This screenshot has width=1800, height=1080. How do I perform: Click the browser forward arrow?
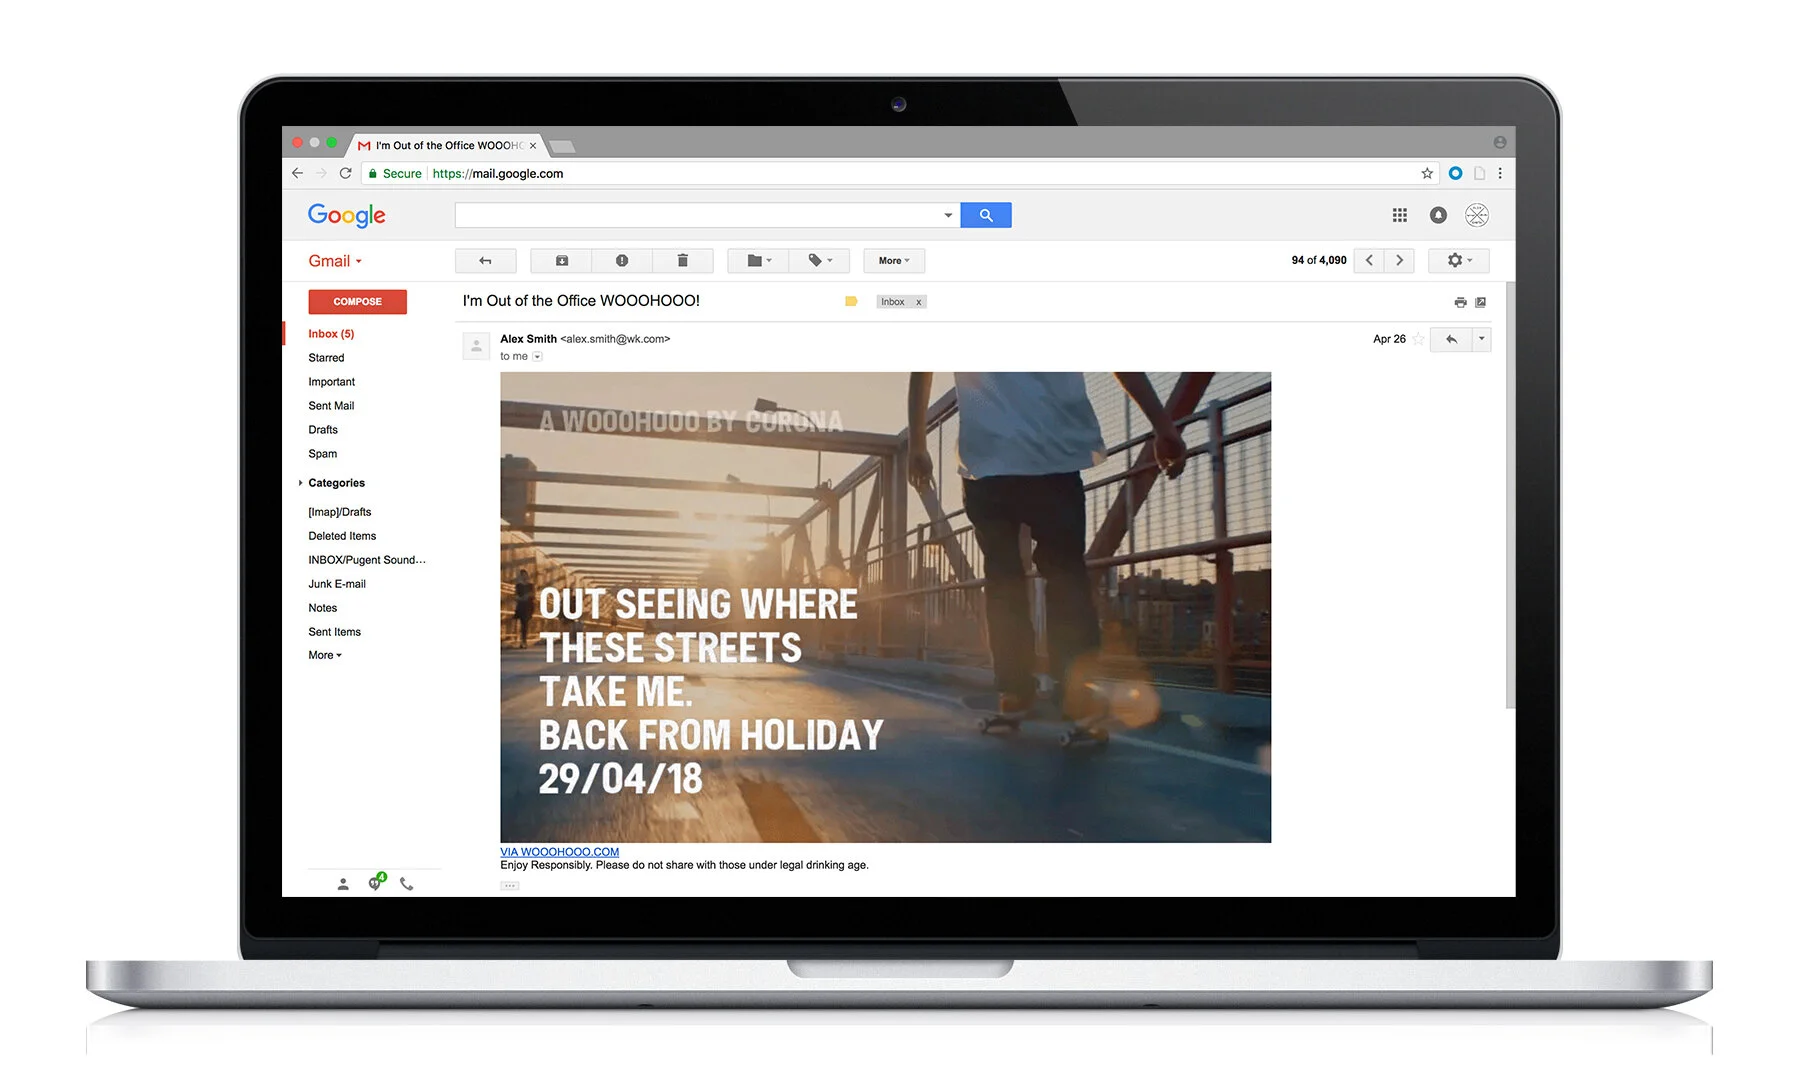(x=321, y=173)
